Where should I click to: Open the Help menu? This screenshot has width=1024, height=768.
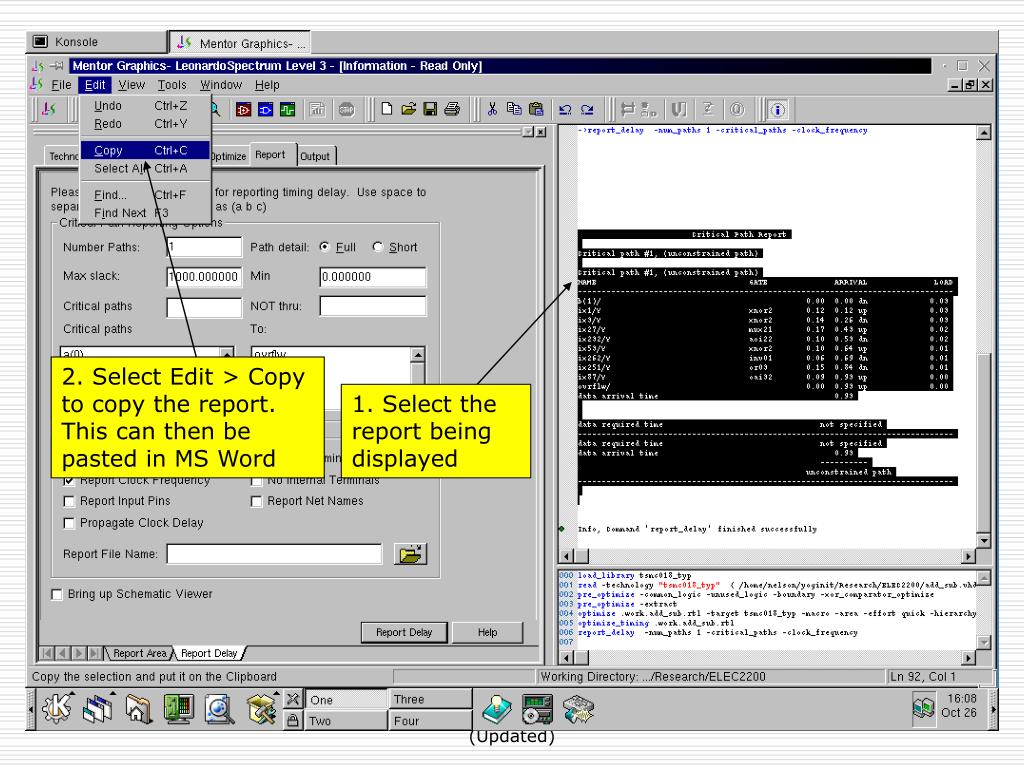(x=267, y=85)
